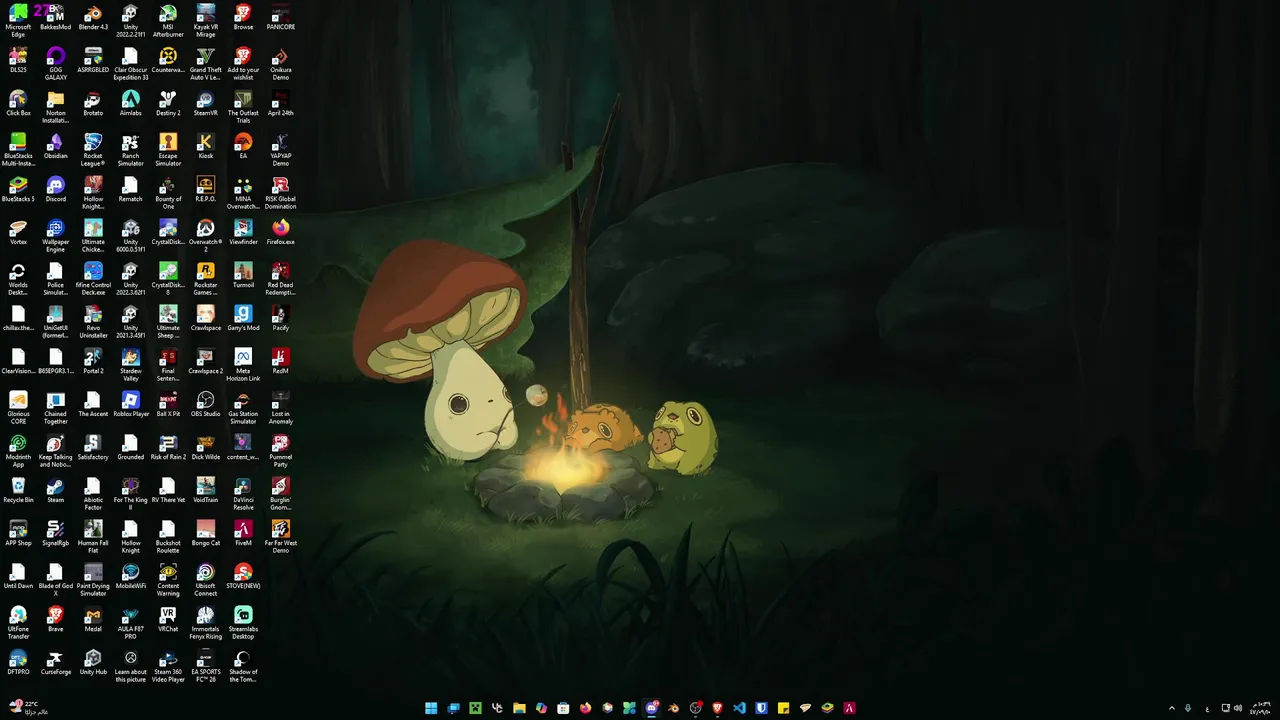Viewport: 1280px width, 720px height.
Task: Select the Rockstar Games launcher icon
Action: [x=205, y=278]
